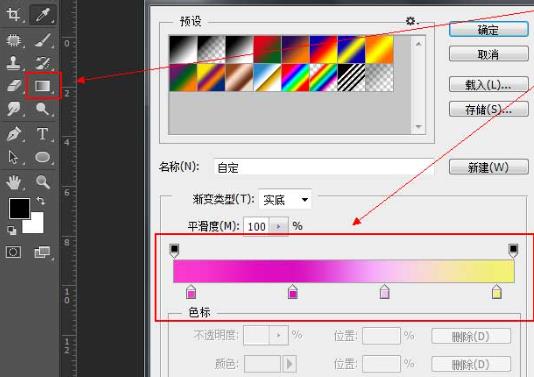Select the History Brush tool
This screenshot has height=377, width=534.
43,63
